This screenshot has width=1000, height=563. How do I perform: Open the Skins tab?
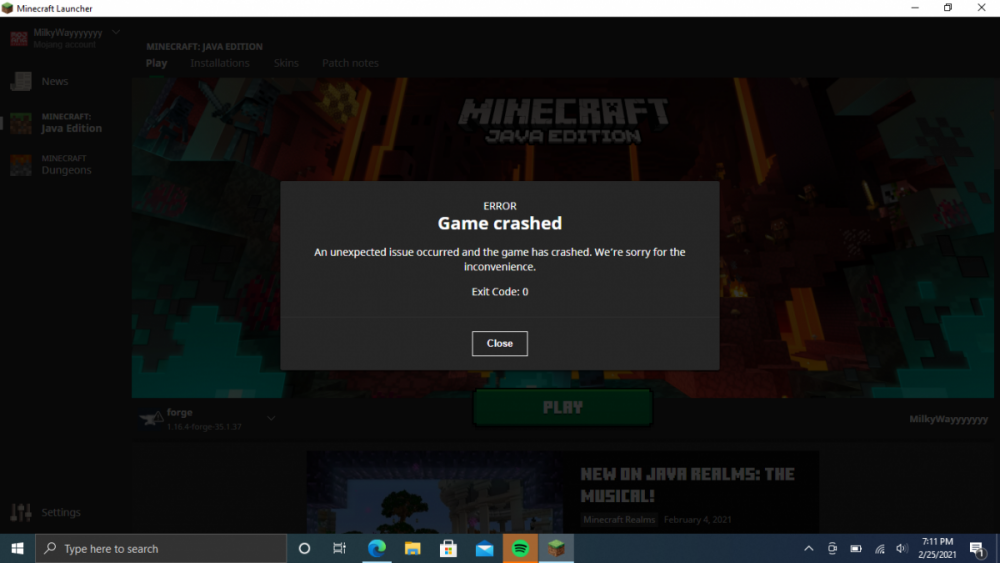click(x=286, y=63)
